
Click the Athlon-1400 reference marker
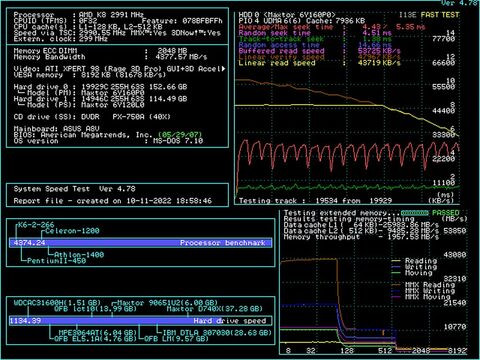click(x=79, y=255)
